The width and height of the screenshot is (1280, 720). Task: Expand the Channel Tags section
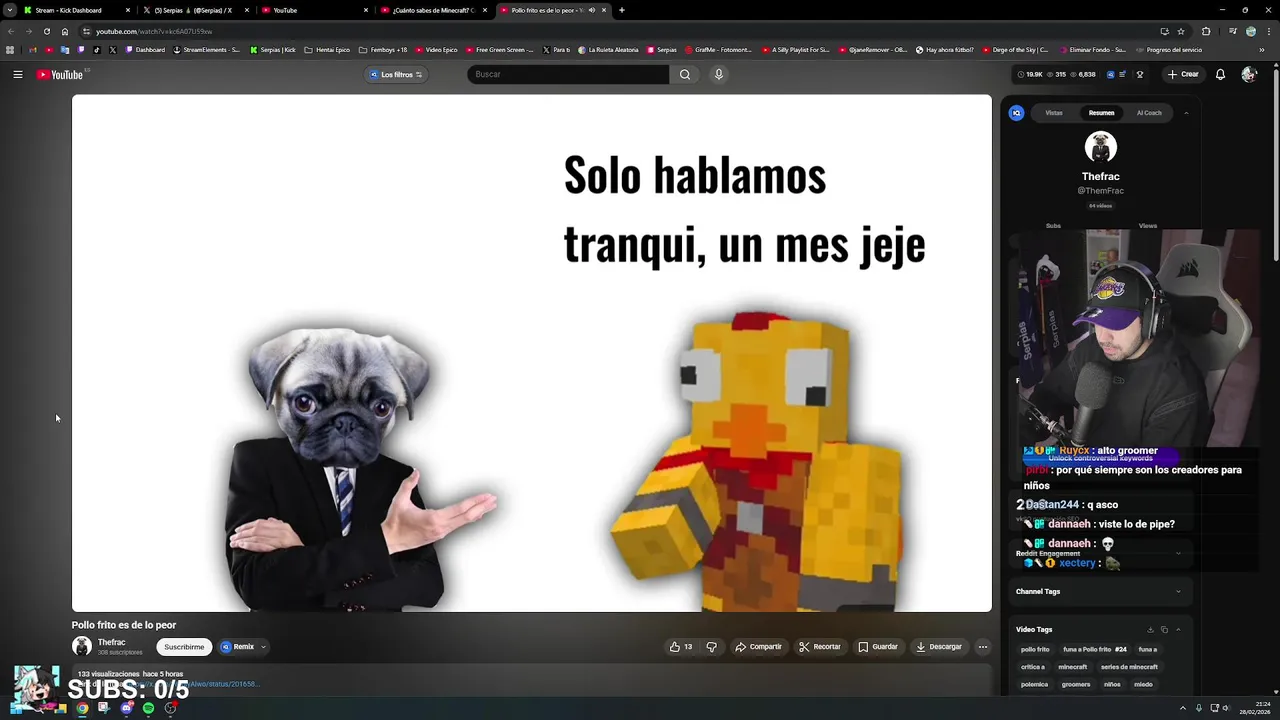(1178, 592)
